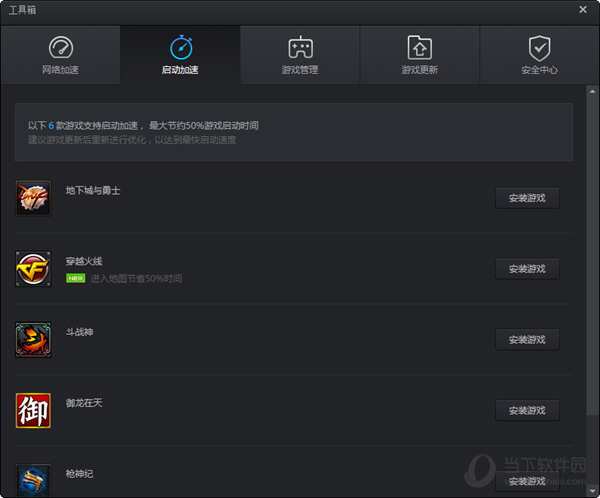This screenshot has width=600, height=498.
Task: Click the 御龙在天 game icon
Action: (x=33, y=410)
